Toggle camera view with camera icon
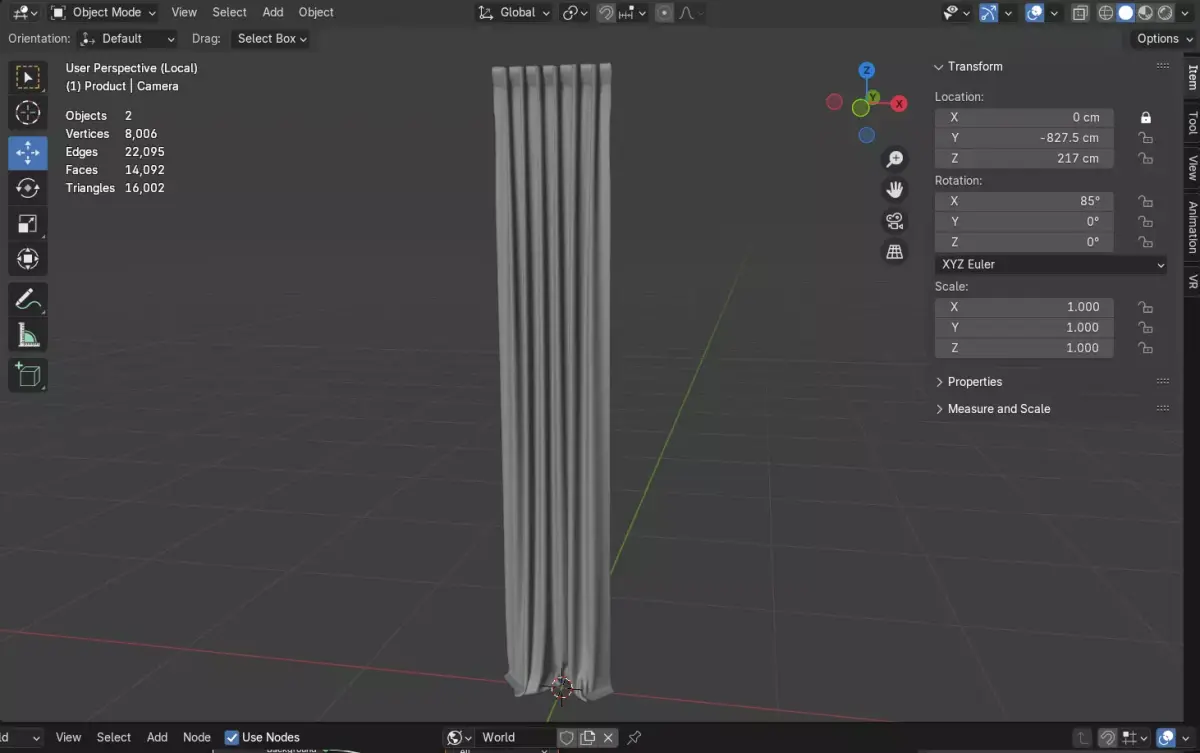The width and height of the screenshot is (1200, 753). tap(895, 221)
